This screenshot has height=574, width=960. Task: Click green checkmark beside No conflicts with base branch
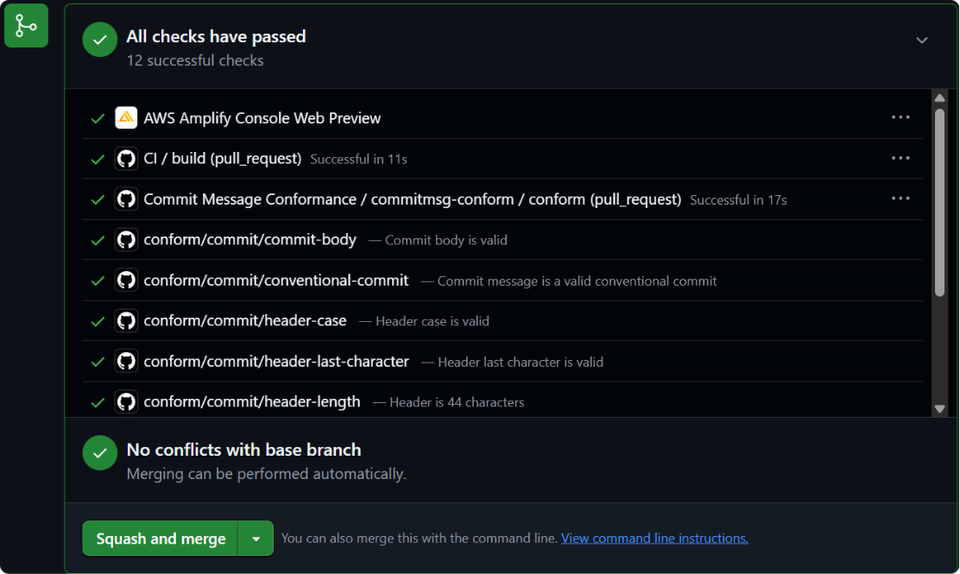(100, 453)
